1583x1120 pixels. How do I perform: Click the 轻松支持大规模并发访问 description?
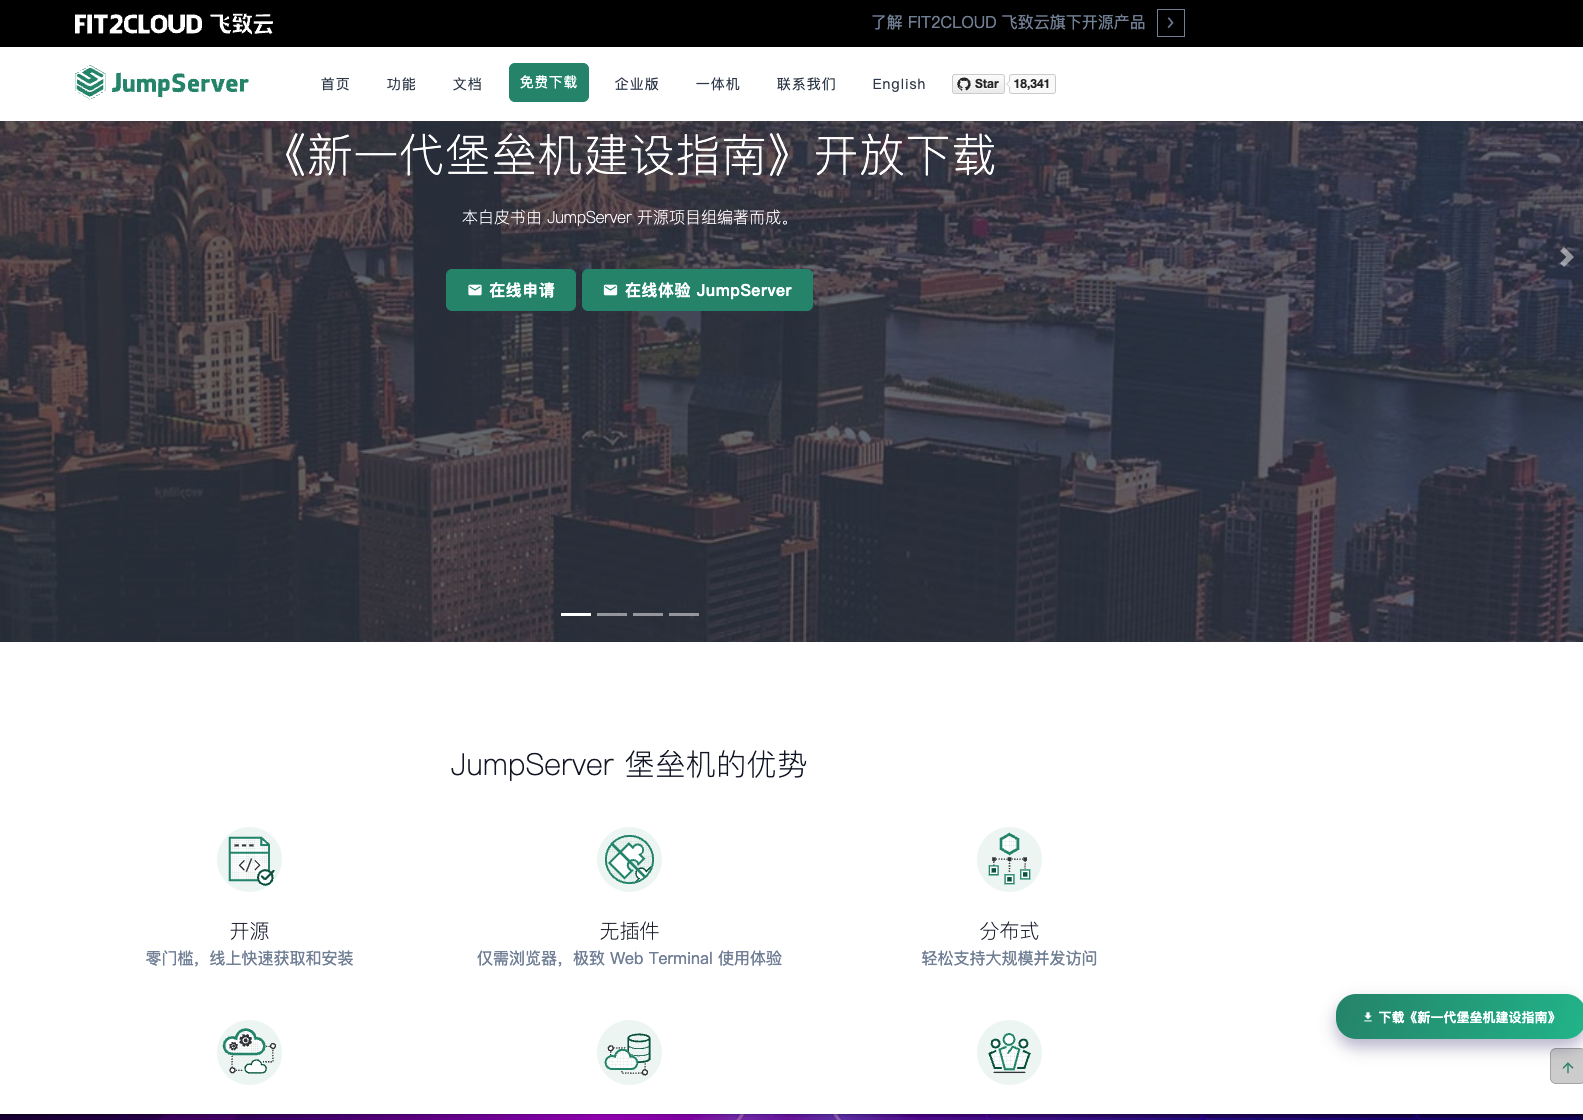[x=1009, y=958]
